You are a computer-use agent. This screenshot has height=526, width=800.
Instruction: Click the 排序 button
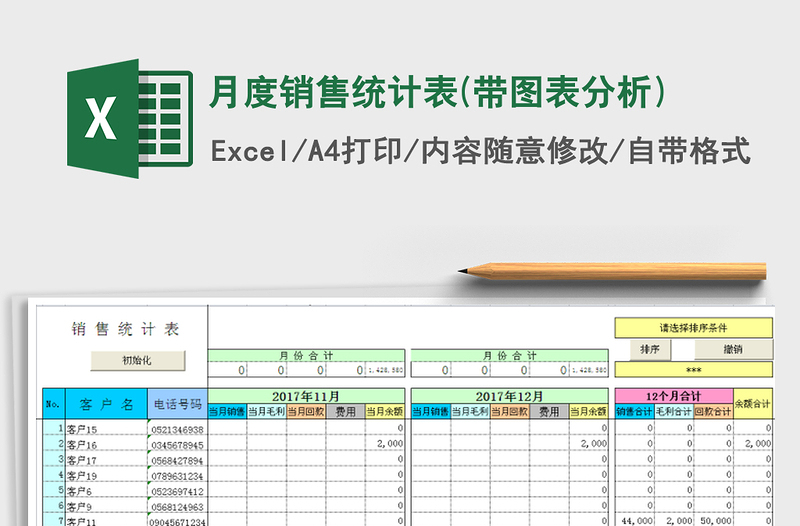point(649,349)
